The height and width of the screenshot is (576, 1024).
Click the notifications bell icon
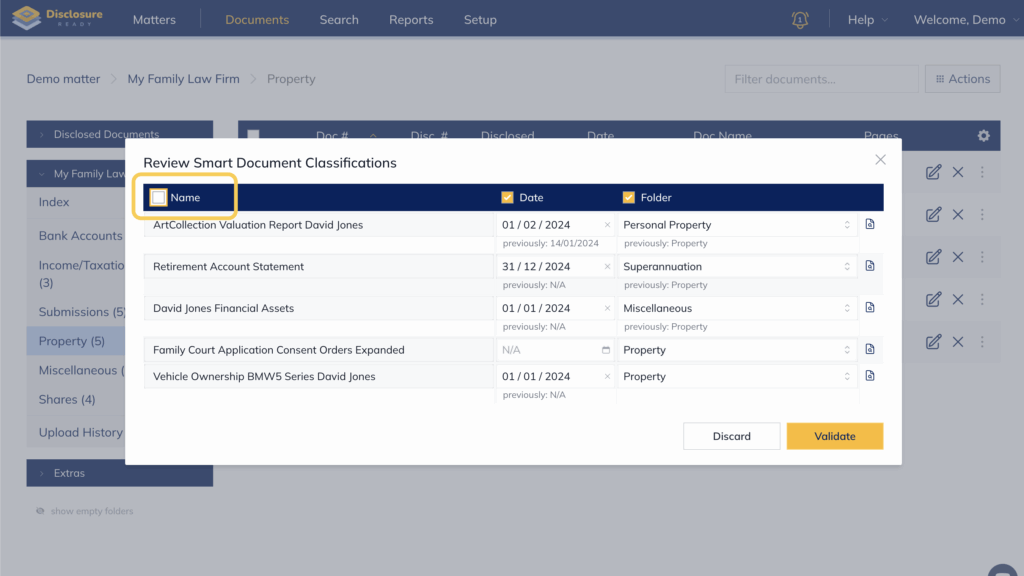click(800, 20)
